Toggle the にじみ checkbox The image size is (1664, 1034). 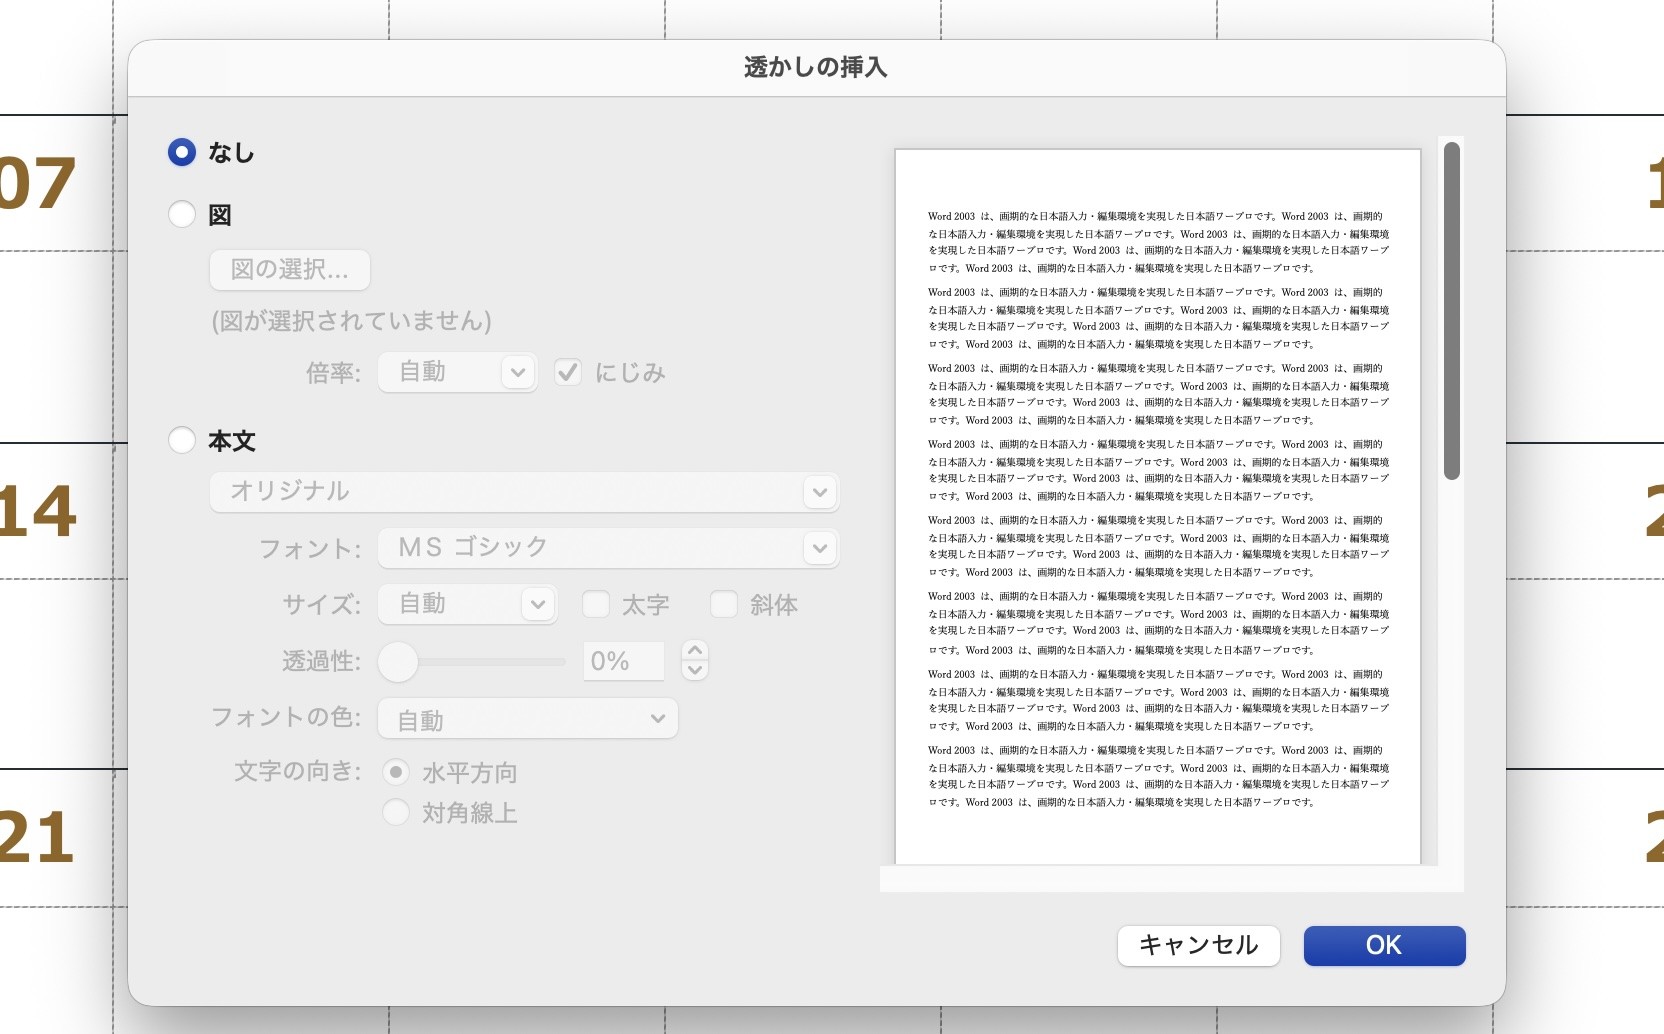click(x=568, y=372)
